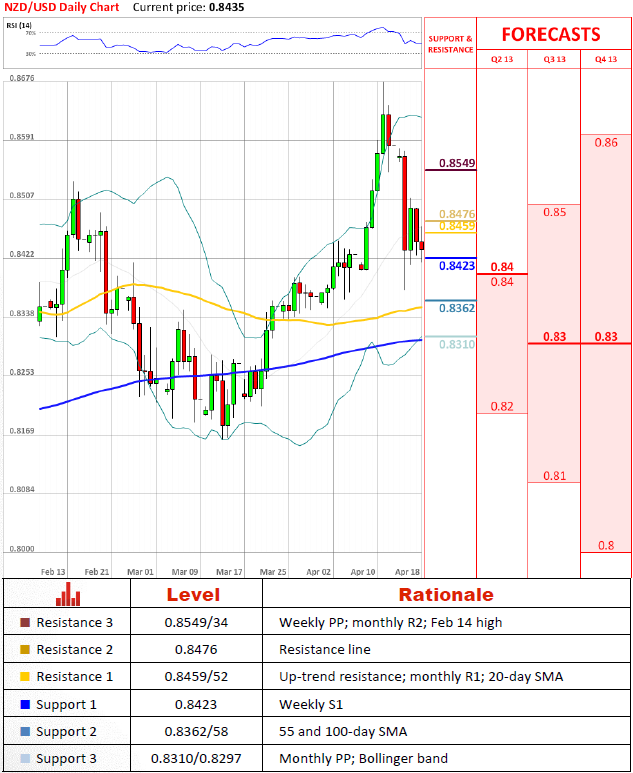Click the FORECASTS header
Image resolution: width=633 pixels, height=773 pixels.
point(551,35)
